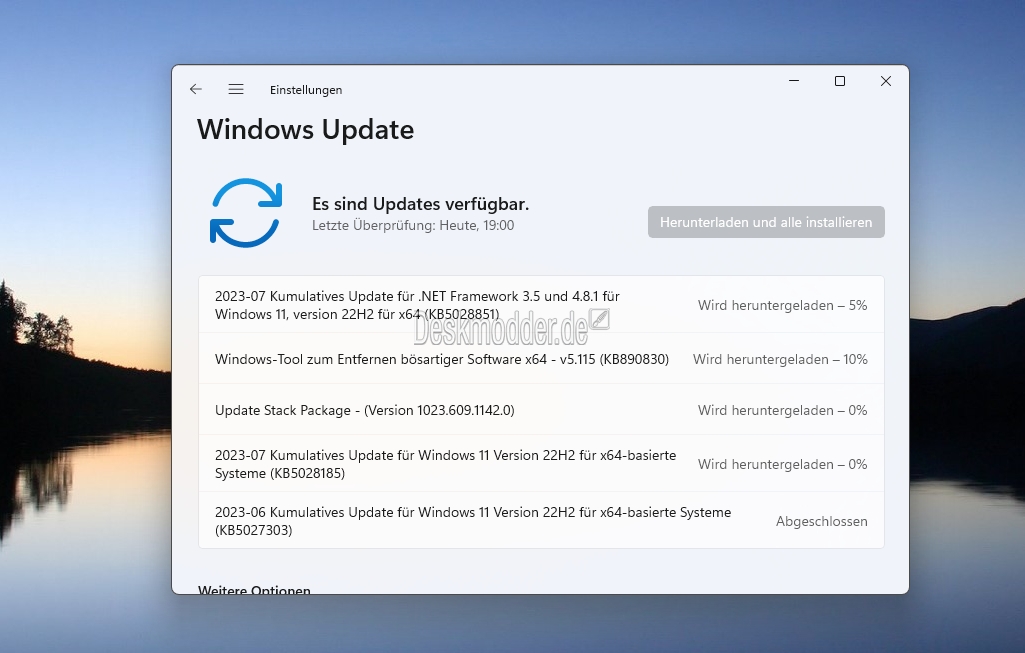Click the blue sync arrows icon
1025x653 pixels.
click(246, 212)
